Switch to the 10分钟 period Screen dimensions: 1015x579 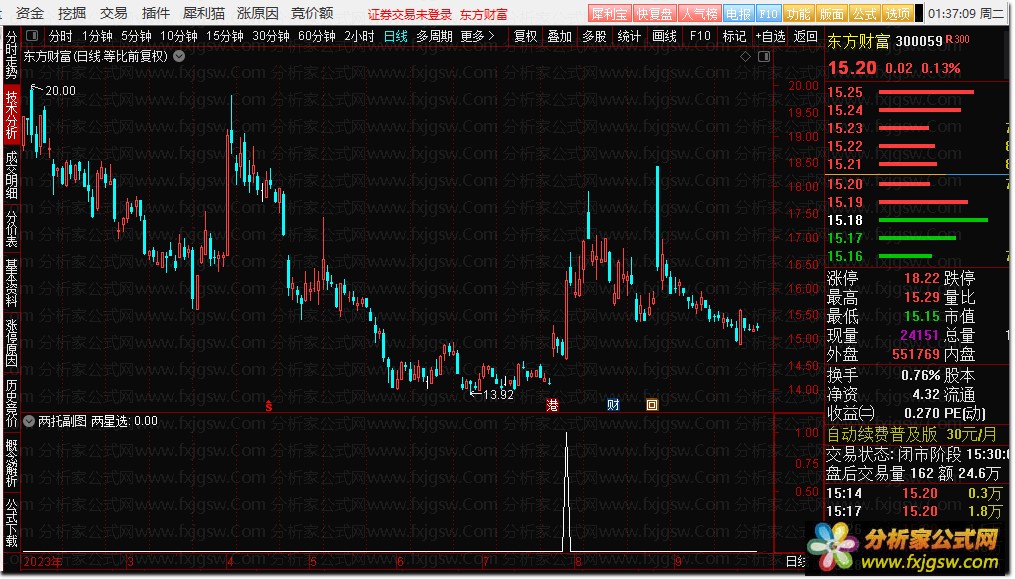tap(178, 36)
